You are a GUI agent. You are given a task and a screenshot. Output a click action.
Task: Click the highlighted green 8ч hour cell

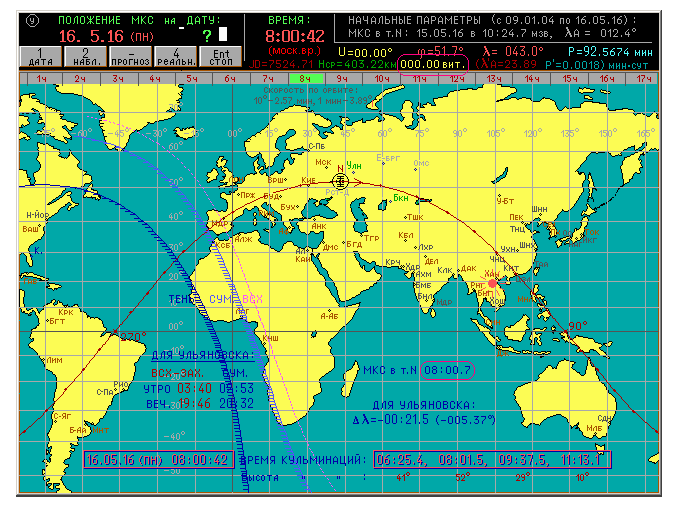[x=306, y=78]
